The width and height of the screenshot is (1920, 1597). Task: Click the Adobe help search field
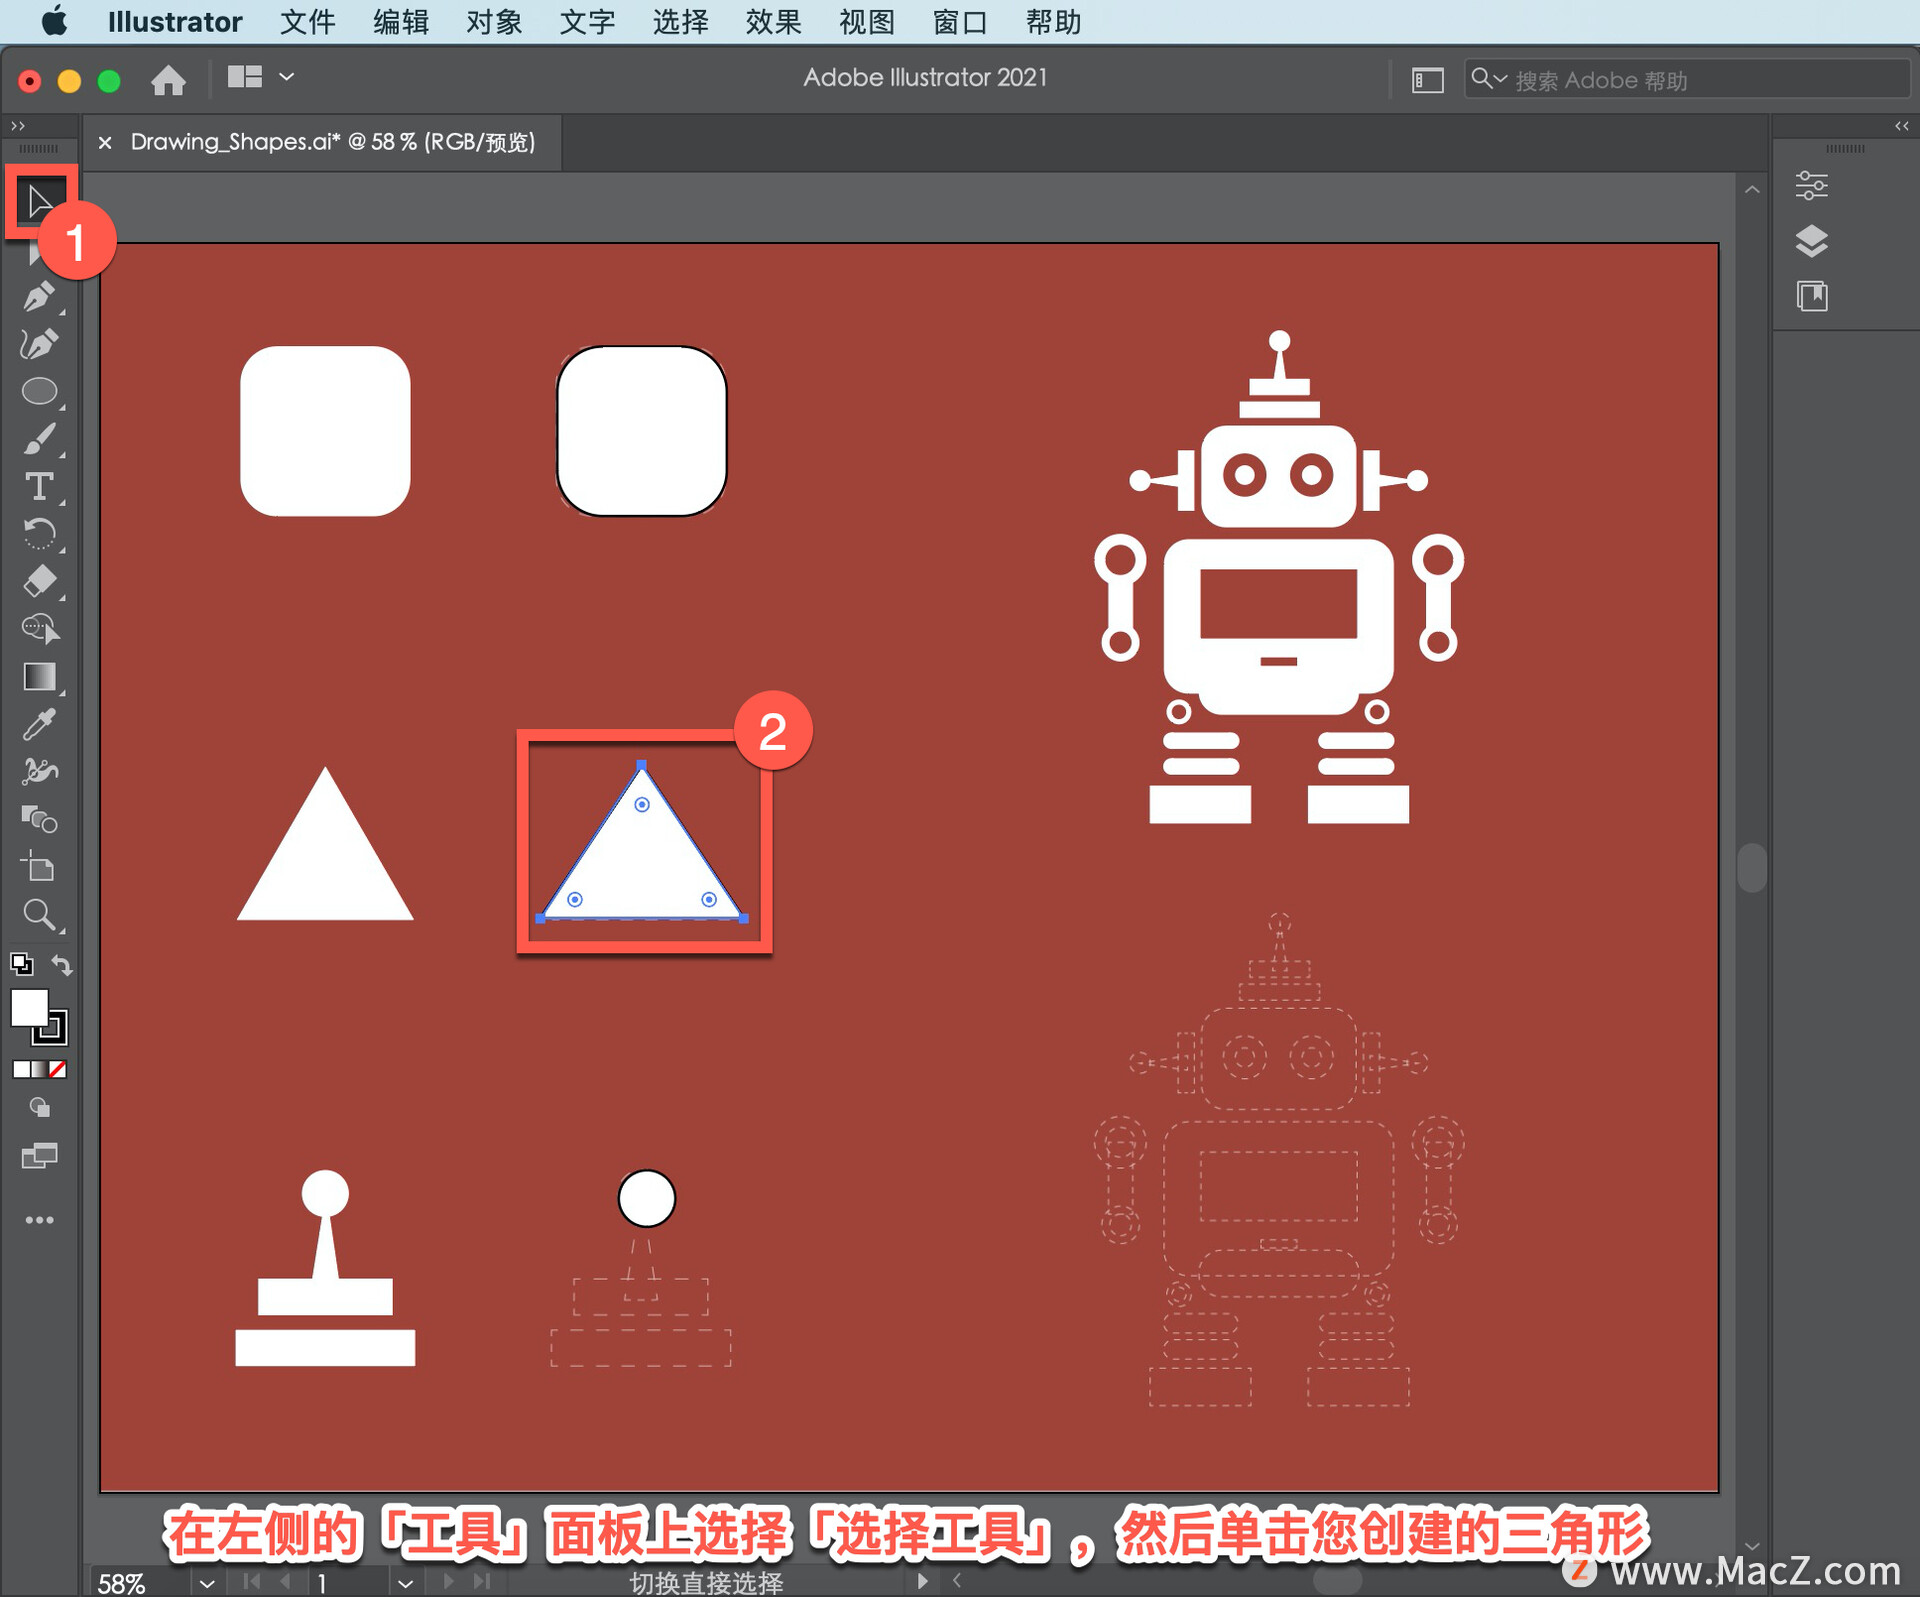point(1686,80)
